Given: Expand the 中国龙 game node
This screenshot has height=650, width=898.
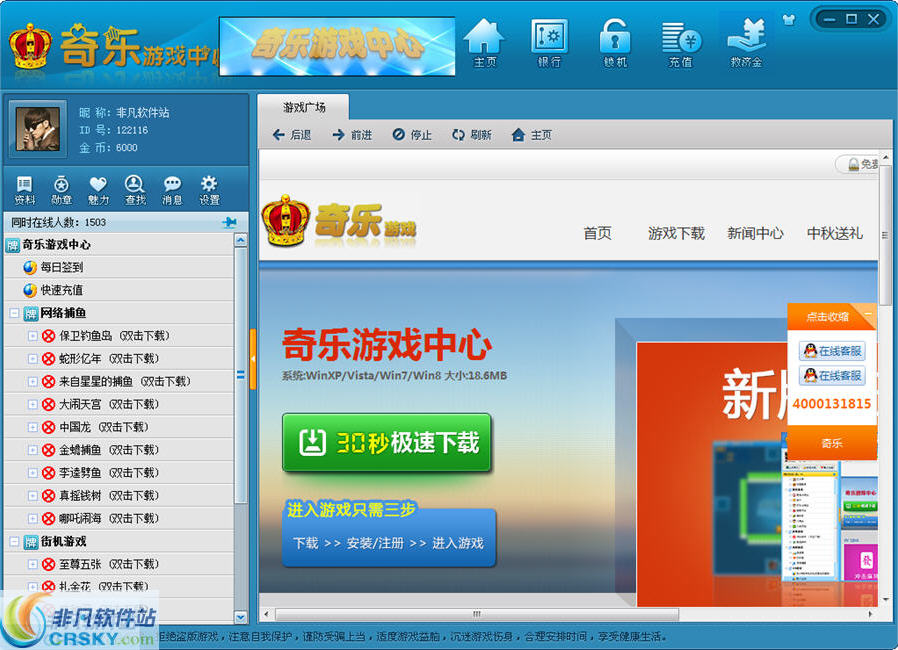Looking at the screenshot, I should tap(33, 427).
